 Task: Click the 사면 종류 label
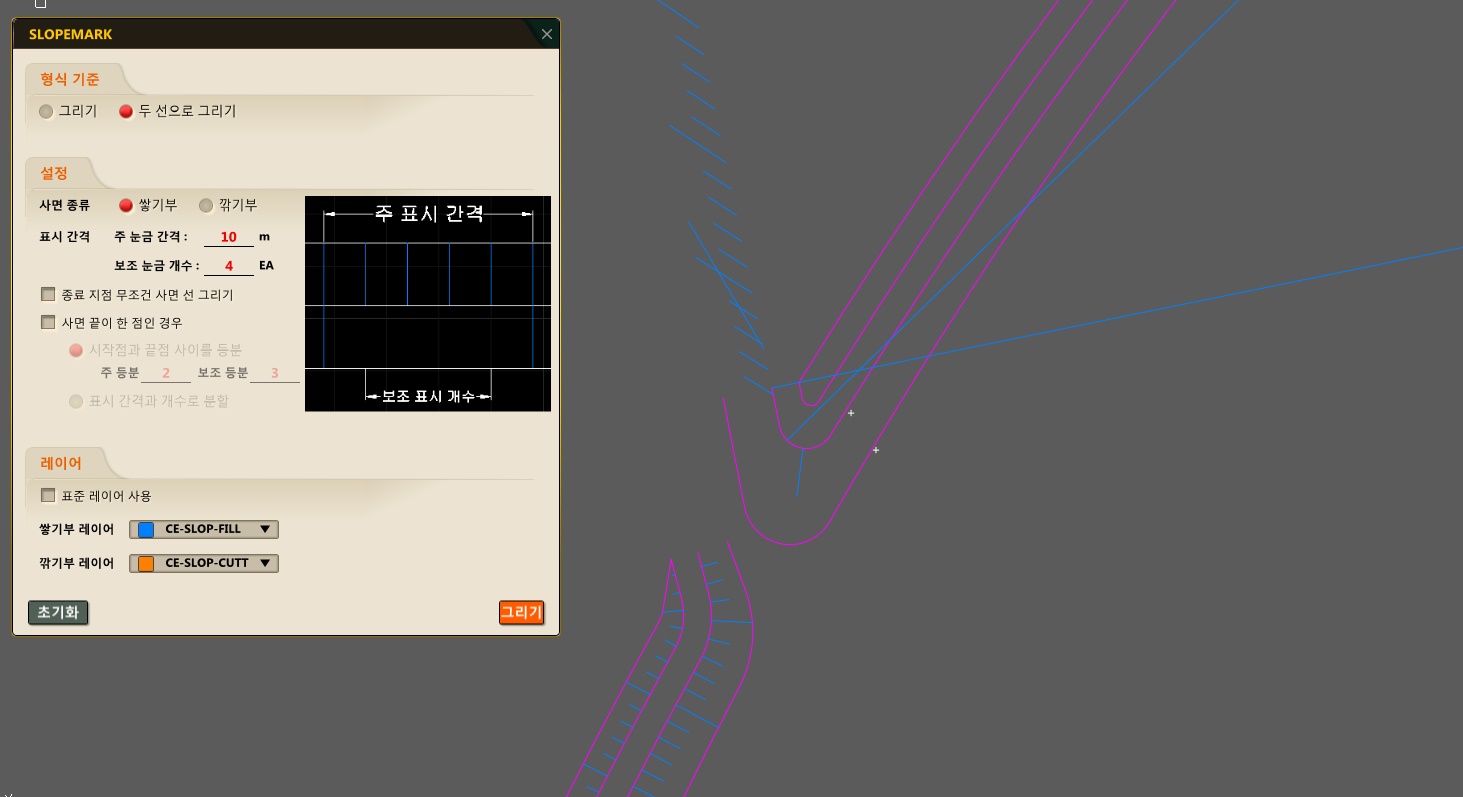pos(64,206)
